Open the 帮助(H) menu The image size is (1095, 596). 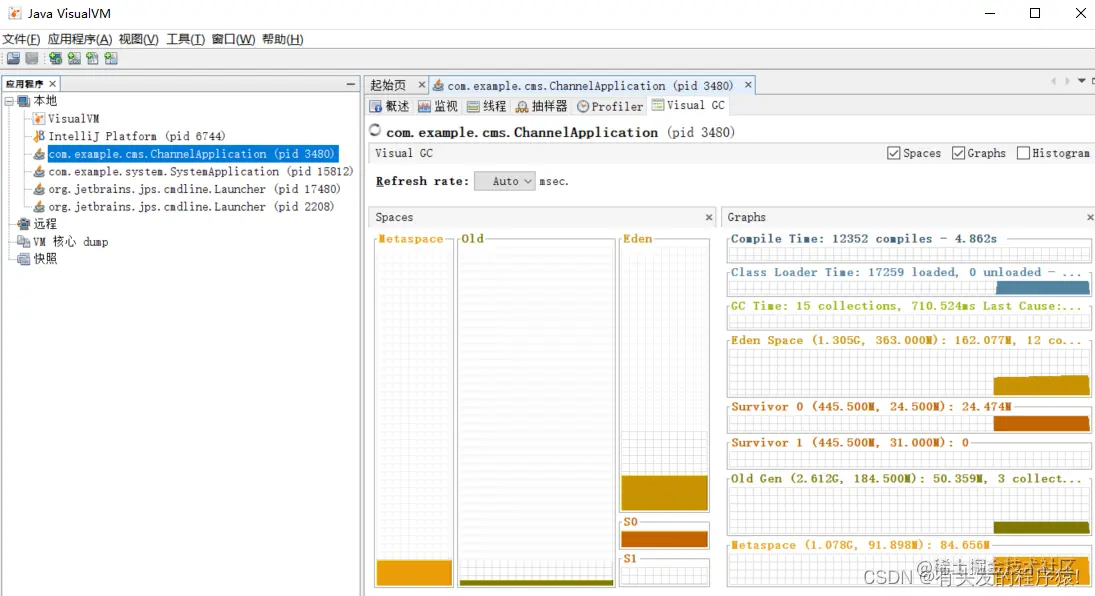click(x=282, y=39)
